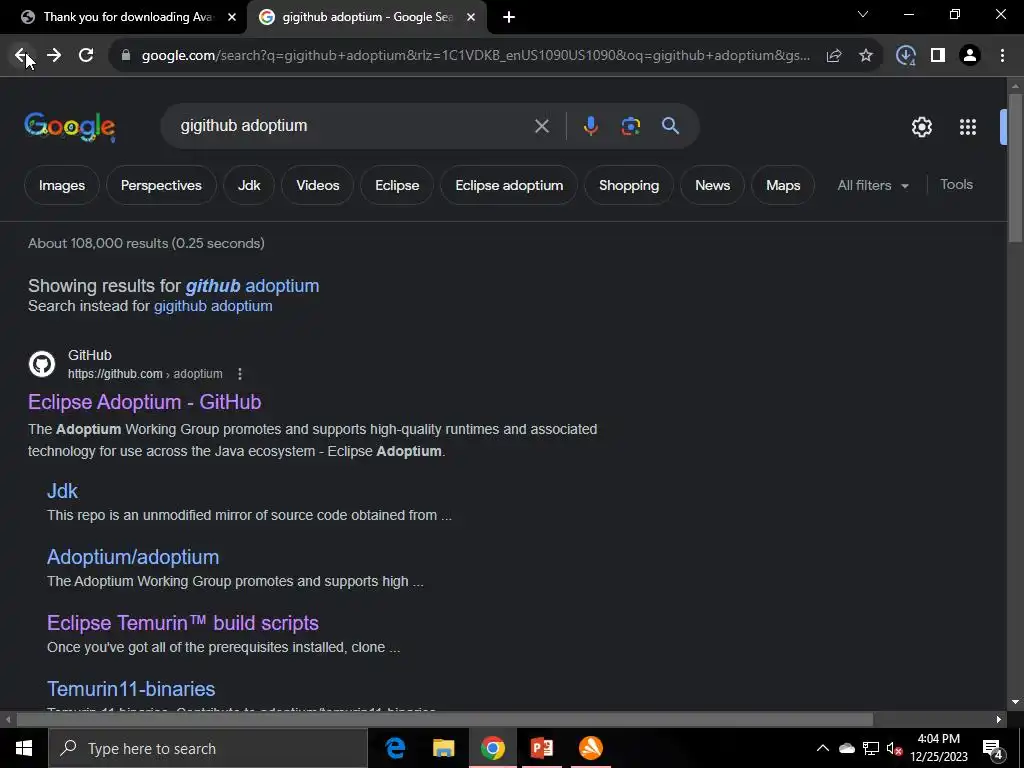This screenshot has width=1024, height=768.
Task: Reload the current page
Action: point(86,56)
